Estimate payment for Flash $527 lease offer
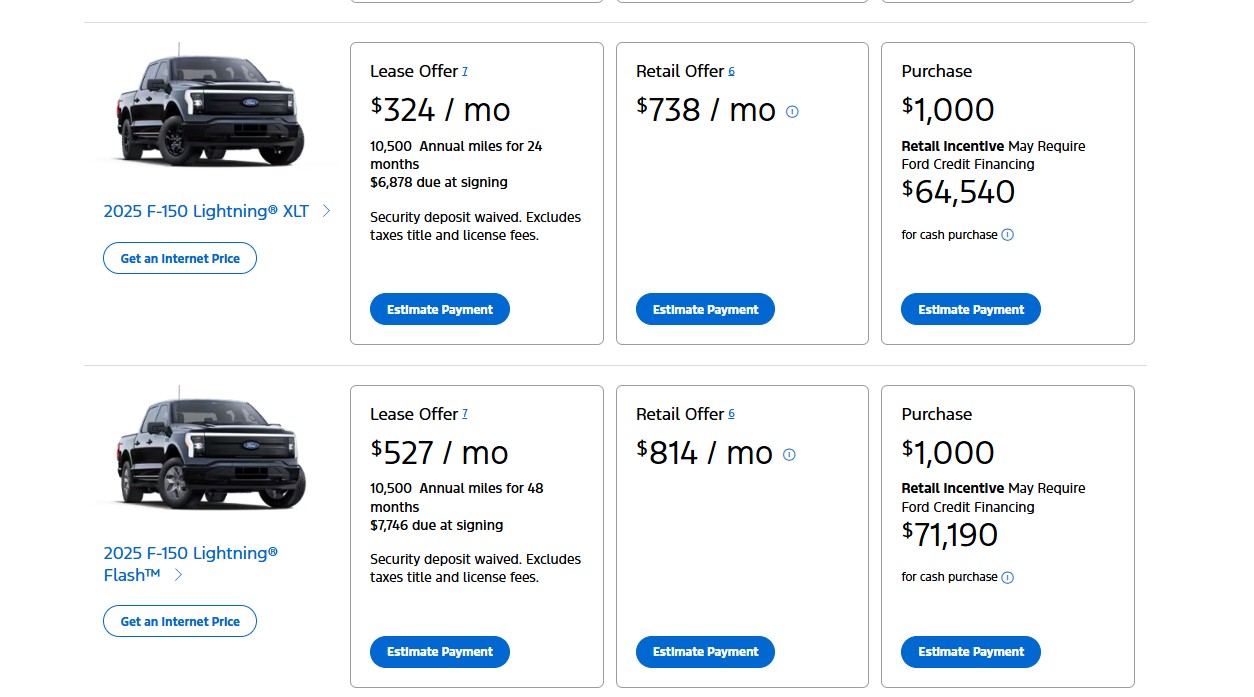This screenshot has width=1254, height=697. pyautogui.click(x=440, y=652)
